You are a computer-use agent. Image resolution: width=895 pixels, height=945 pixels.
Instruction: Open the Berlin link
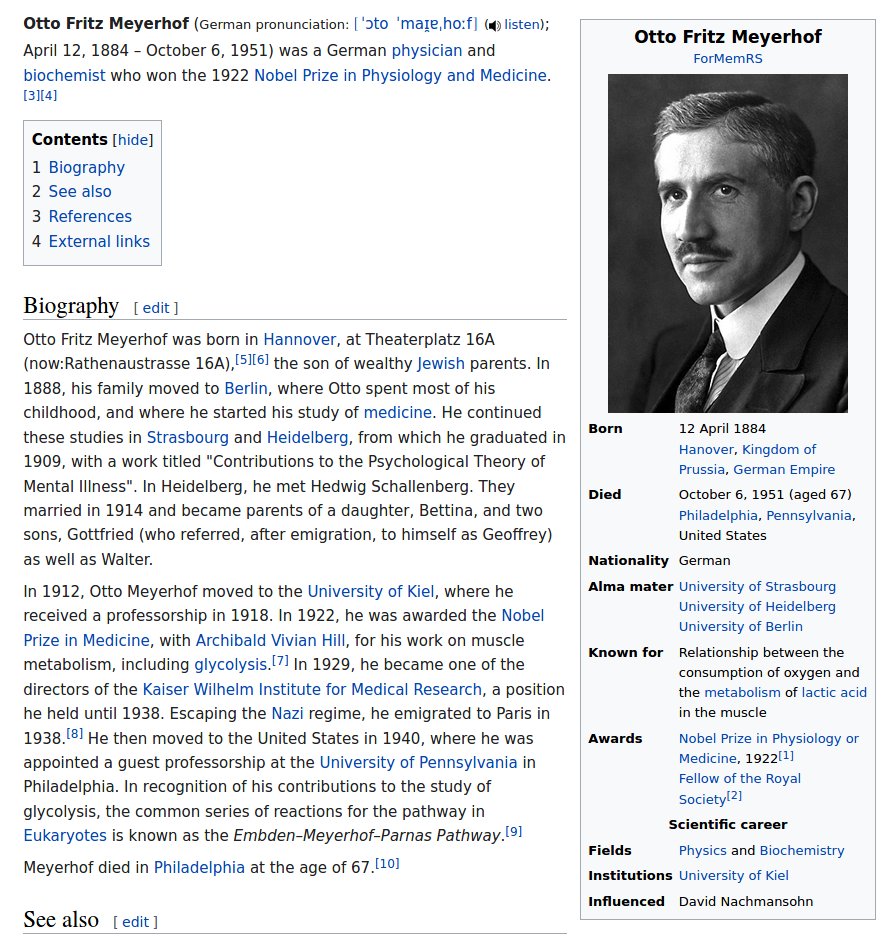click(x=246, y=388)
